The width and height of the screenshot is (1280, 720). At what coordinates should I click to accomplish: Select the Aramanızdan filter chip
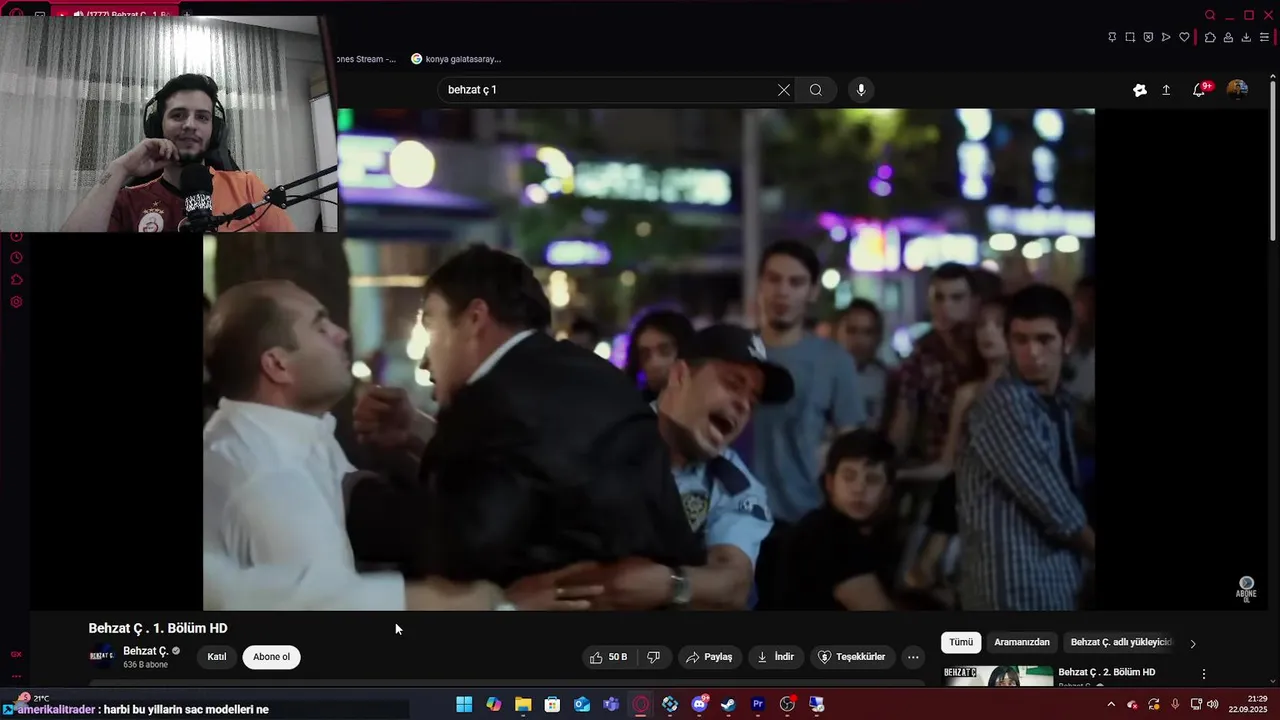point(1022,642)
